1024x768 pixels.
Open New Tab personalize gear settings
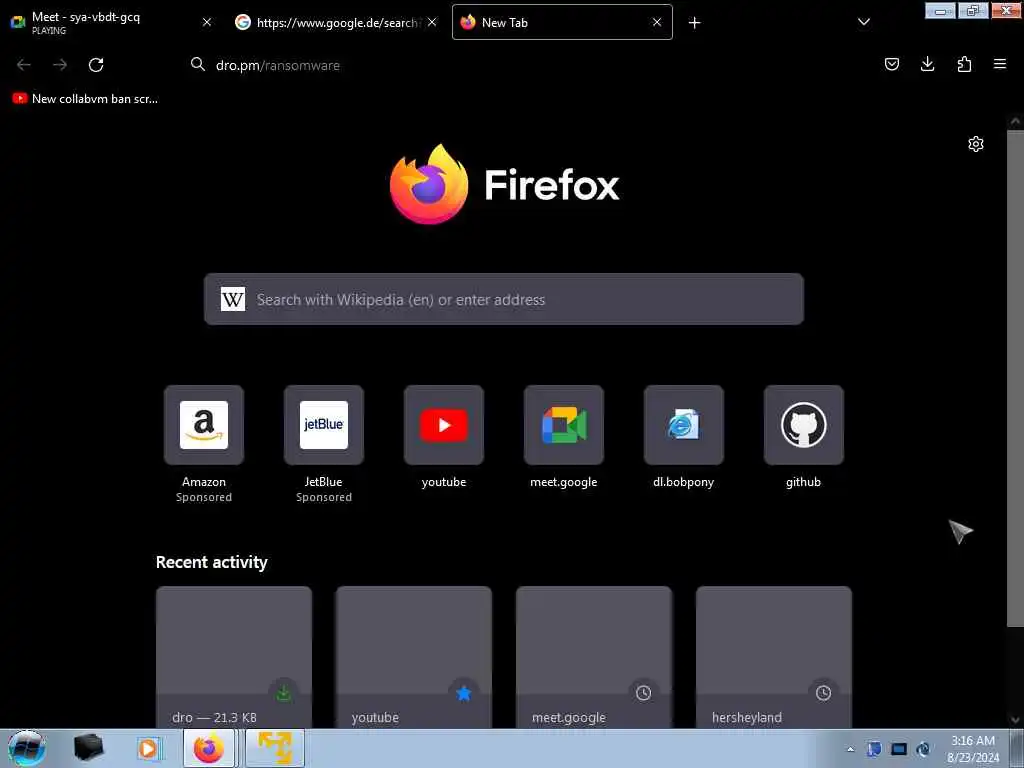coord(976,144)
